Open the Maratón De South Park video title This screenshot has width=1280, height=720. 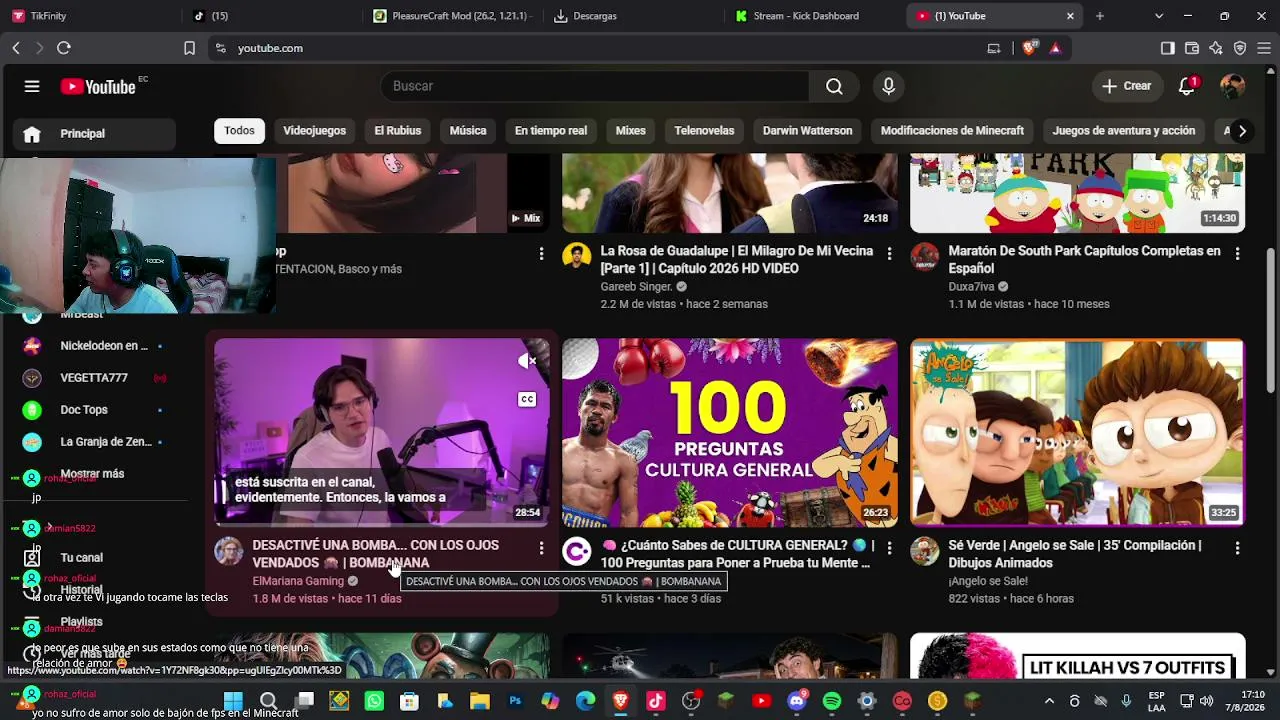1084,260
